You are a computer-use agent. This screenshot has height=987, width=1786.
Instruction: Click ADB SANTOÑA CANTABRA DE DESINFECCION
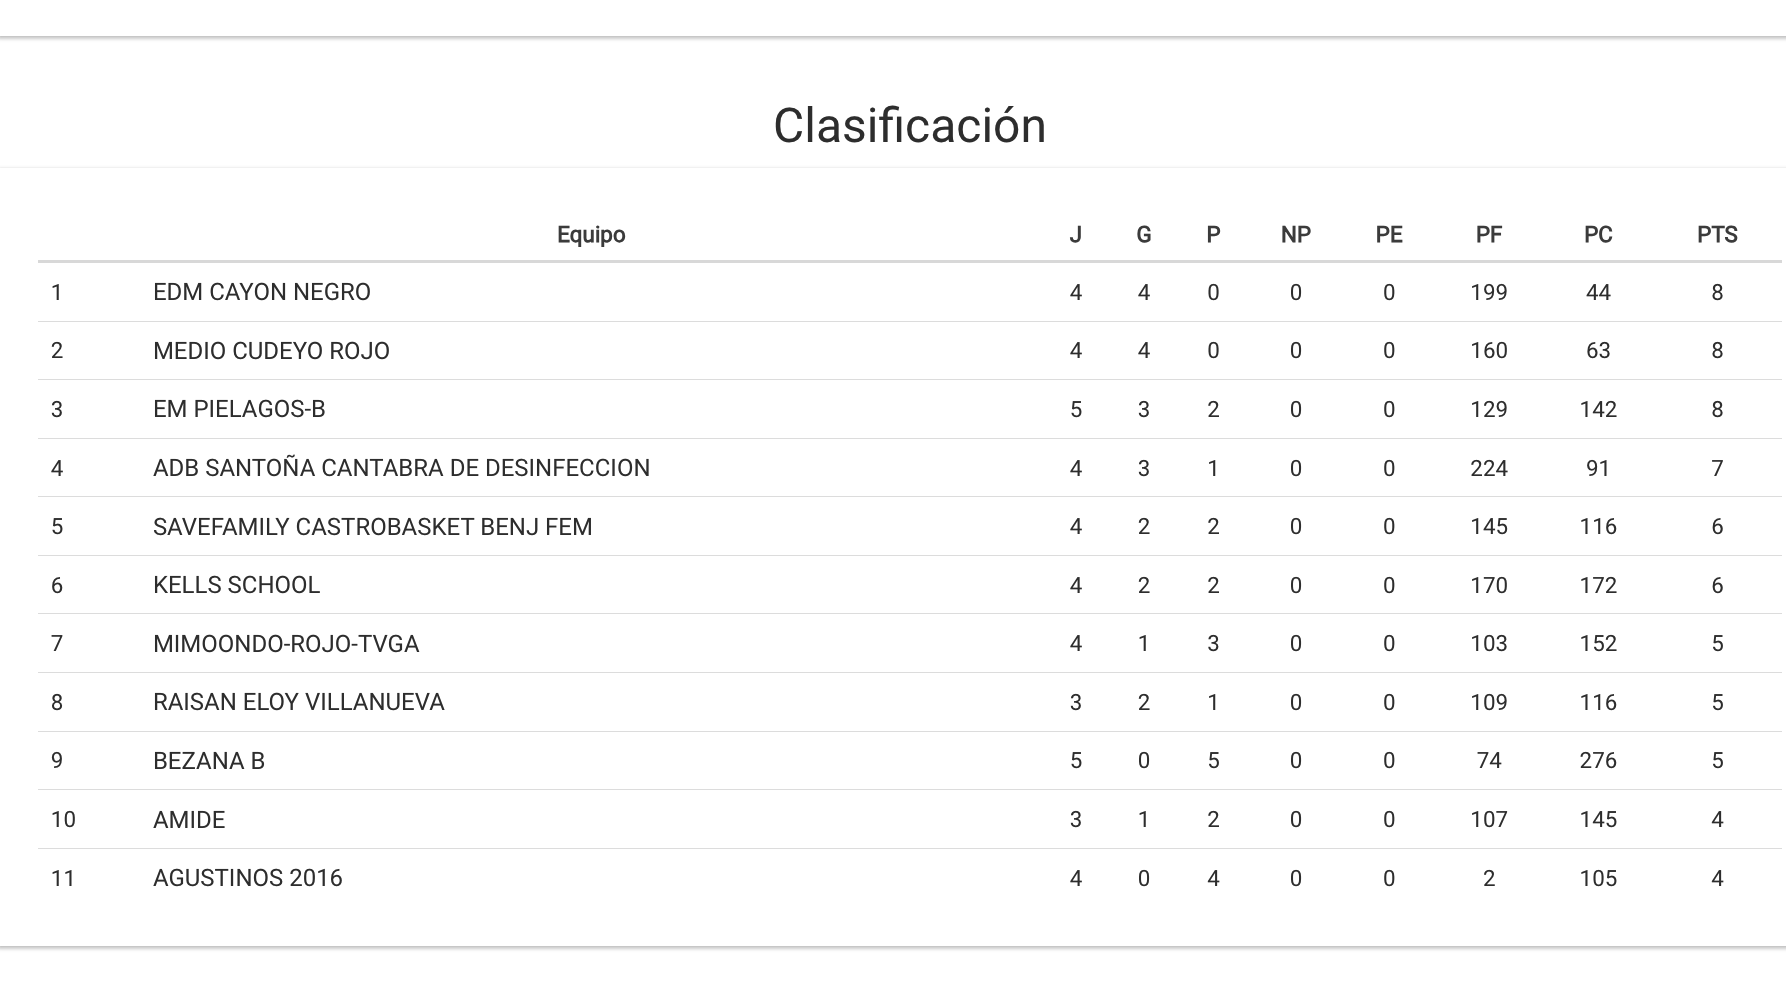pyautogui.click(x=401, y=468)
